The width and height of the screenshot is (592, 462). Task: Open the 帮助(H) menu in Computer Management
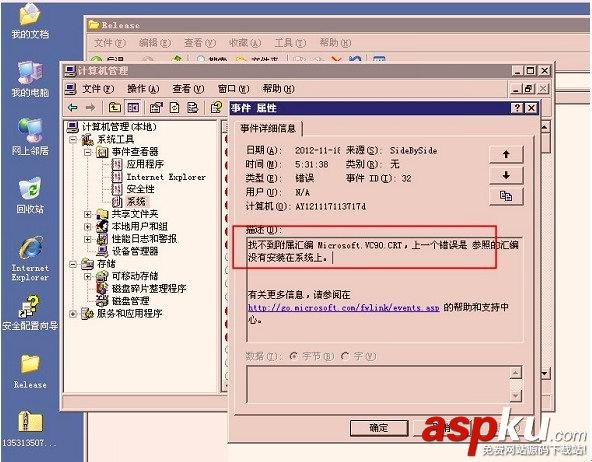279,89
